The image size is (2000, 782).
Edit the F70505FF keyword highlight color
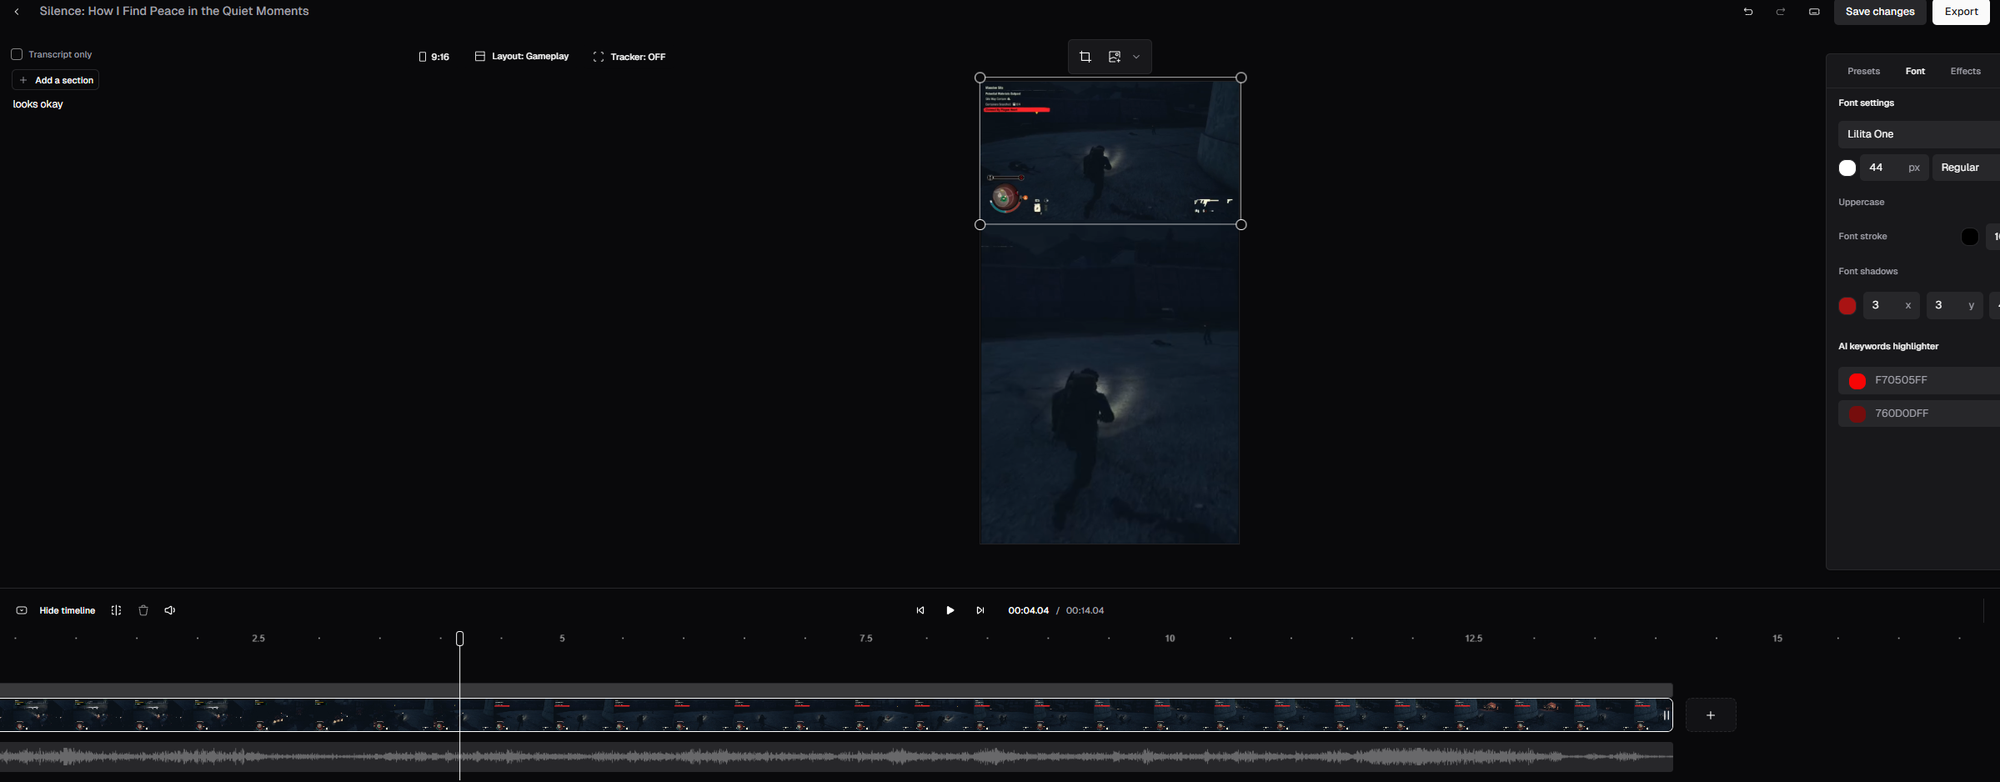(x=1919, y=381)
